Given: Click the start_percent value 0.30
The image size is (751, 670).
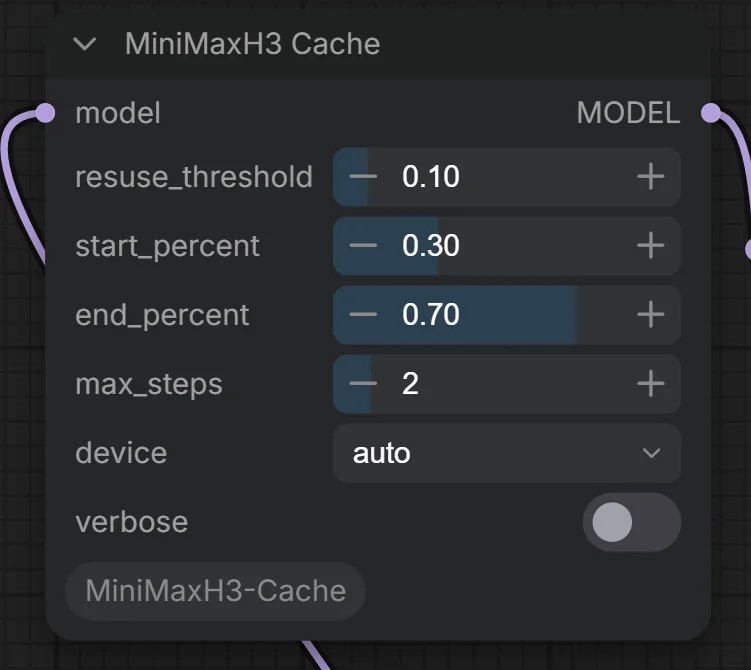Looking at the screenshot, I should [431, 246].
